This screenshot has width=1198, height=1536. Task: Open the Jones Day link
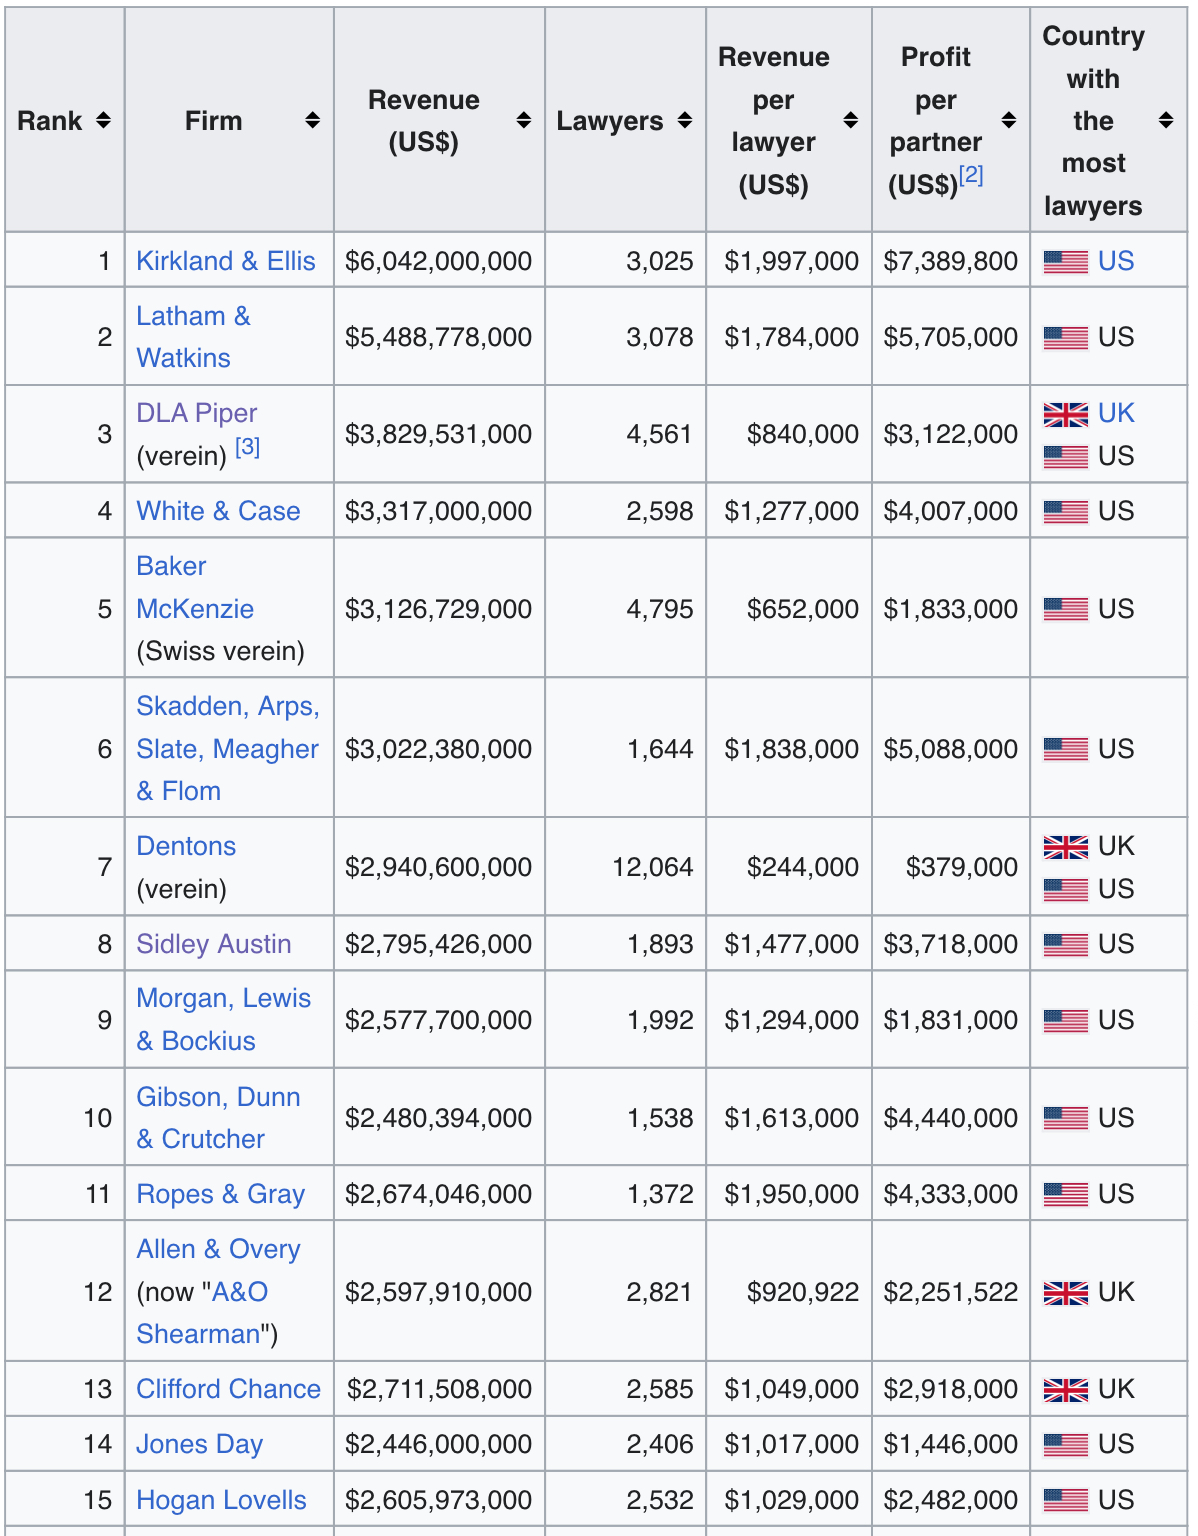point(200,1444)
